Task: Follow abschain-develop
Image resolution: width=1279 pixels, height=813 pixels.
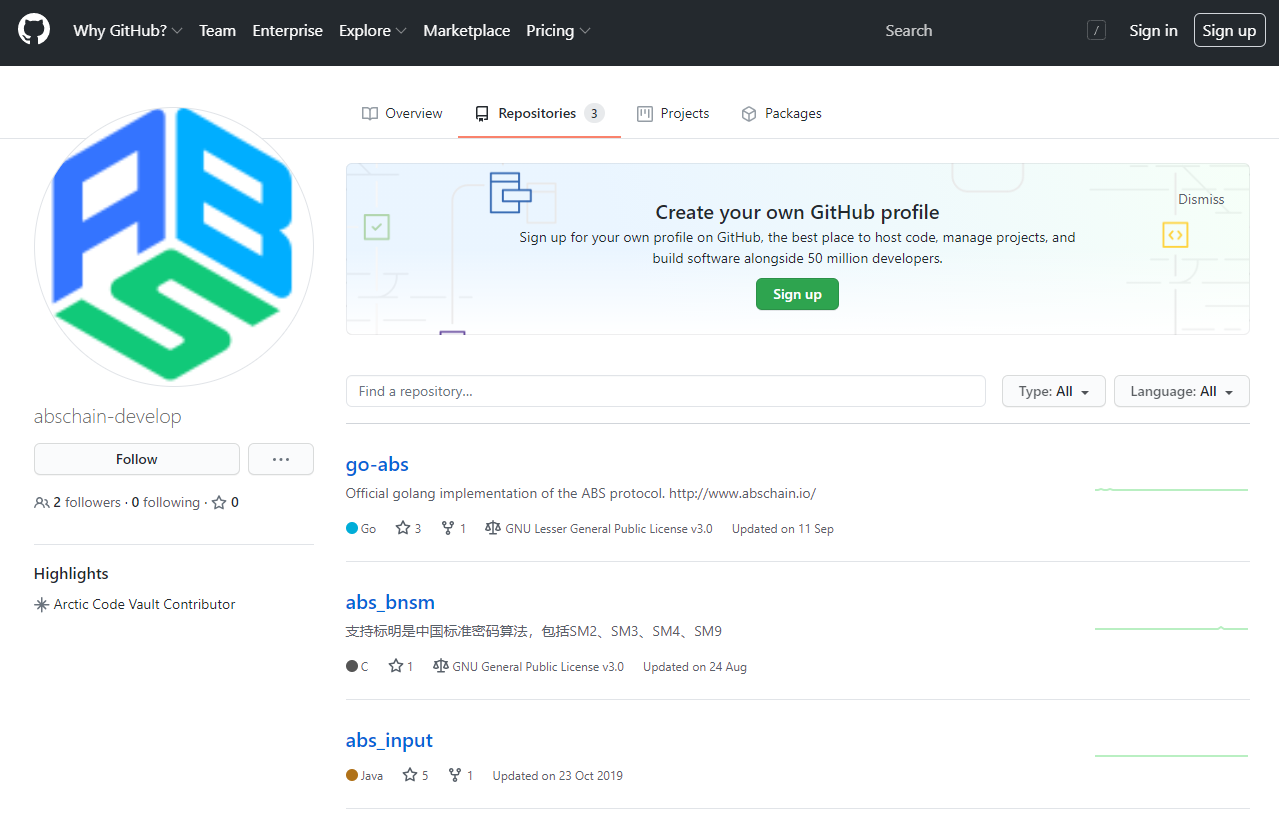Action: 137,459
